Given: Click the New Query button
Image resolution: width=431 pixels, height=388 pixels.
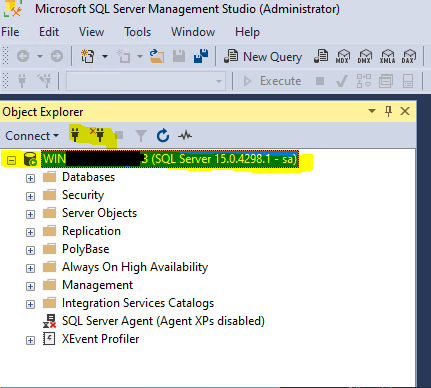Looking at the screenshot, I should point(263,56).
